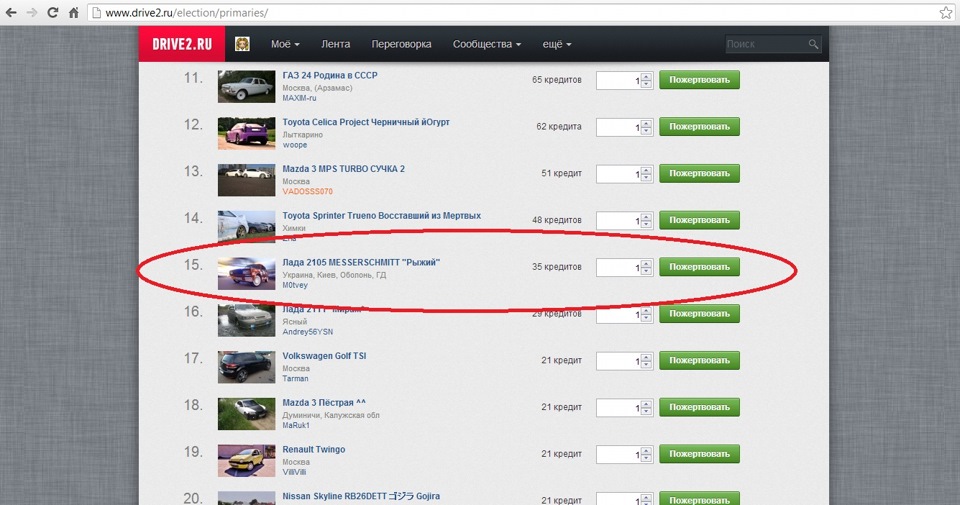This screenshot has height=505, width=960.
Task: Reload the page with the refresh icon
Action: coord(53,12)
